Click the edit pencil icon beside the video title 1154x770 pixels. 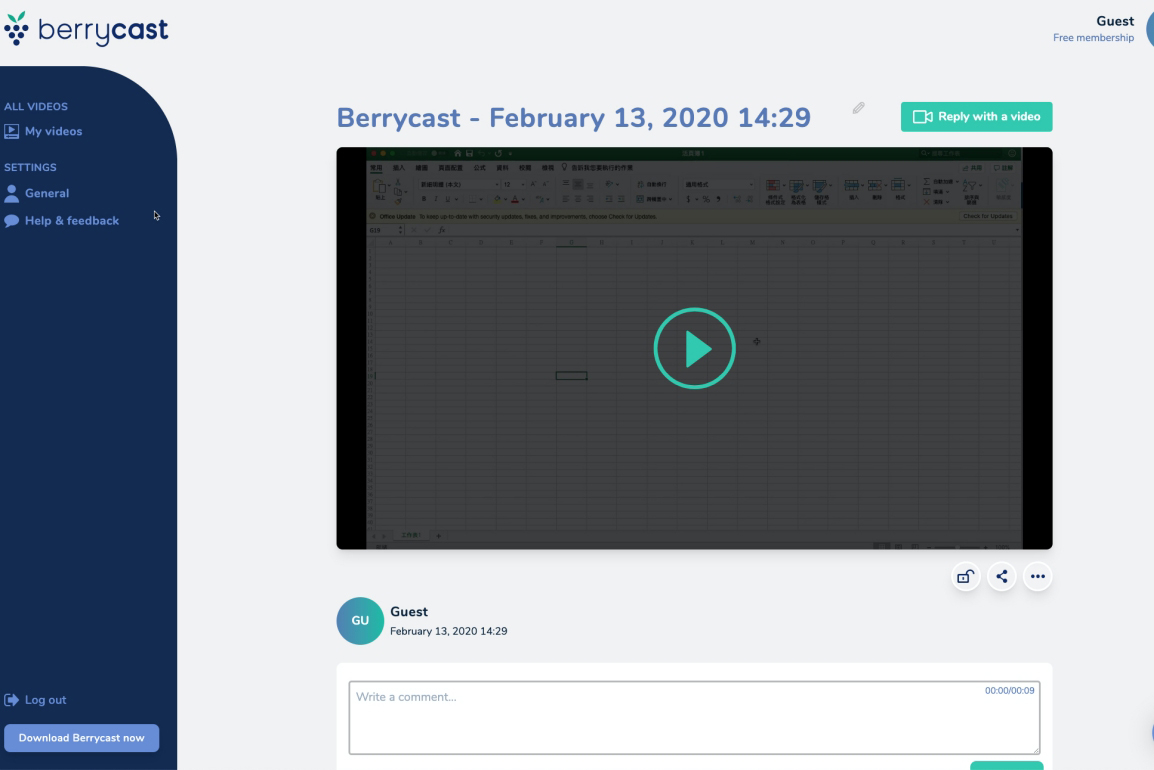(x=857, y=108)
